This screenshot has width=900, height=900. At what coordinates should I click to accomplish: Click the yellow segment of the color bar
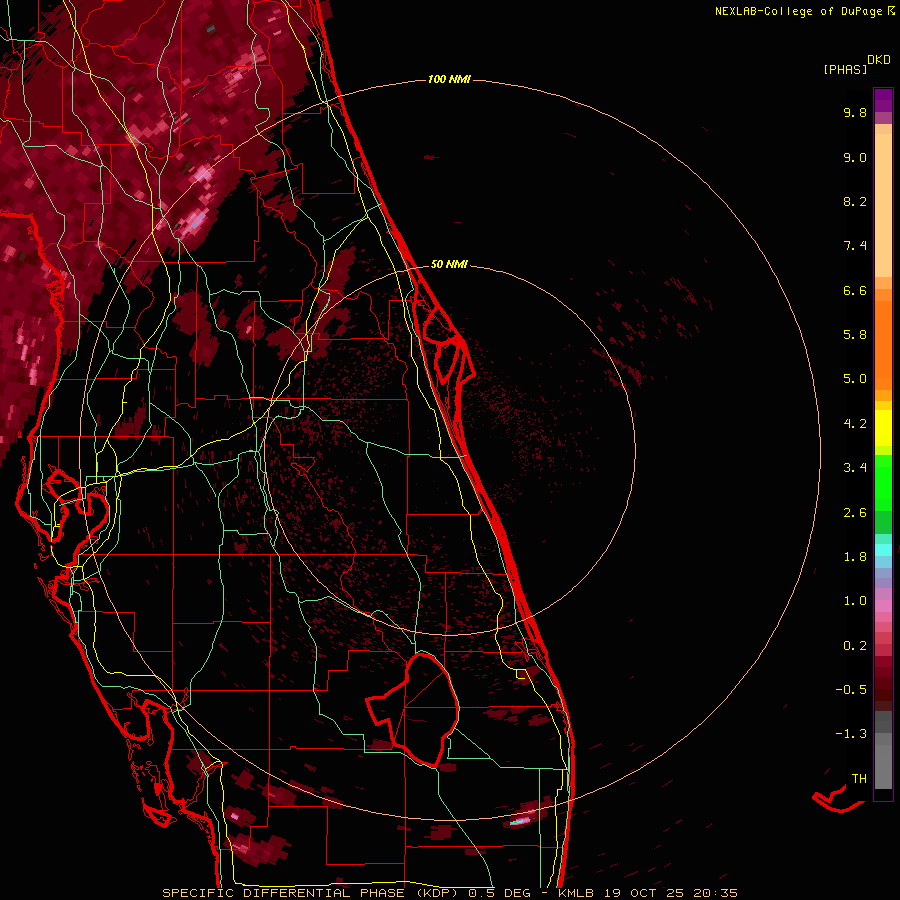[883, 428]
